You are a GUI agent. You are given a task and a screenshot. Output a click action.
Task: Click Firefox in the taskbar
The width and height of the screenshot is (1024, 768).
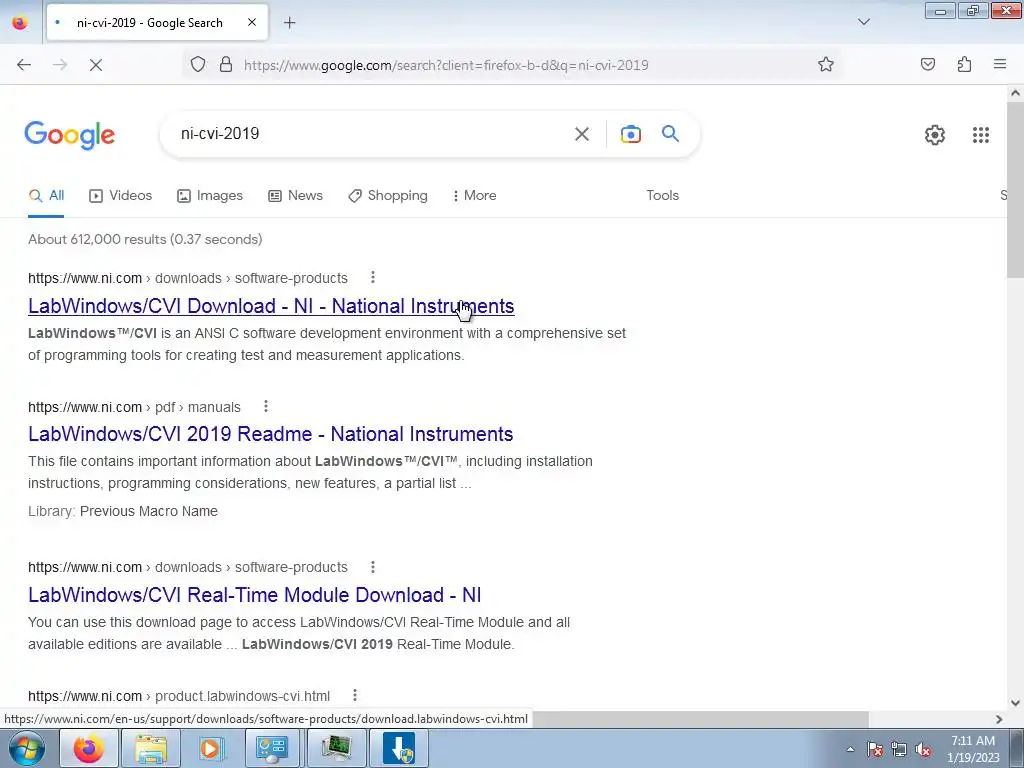(89, 748)
